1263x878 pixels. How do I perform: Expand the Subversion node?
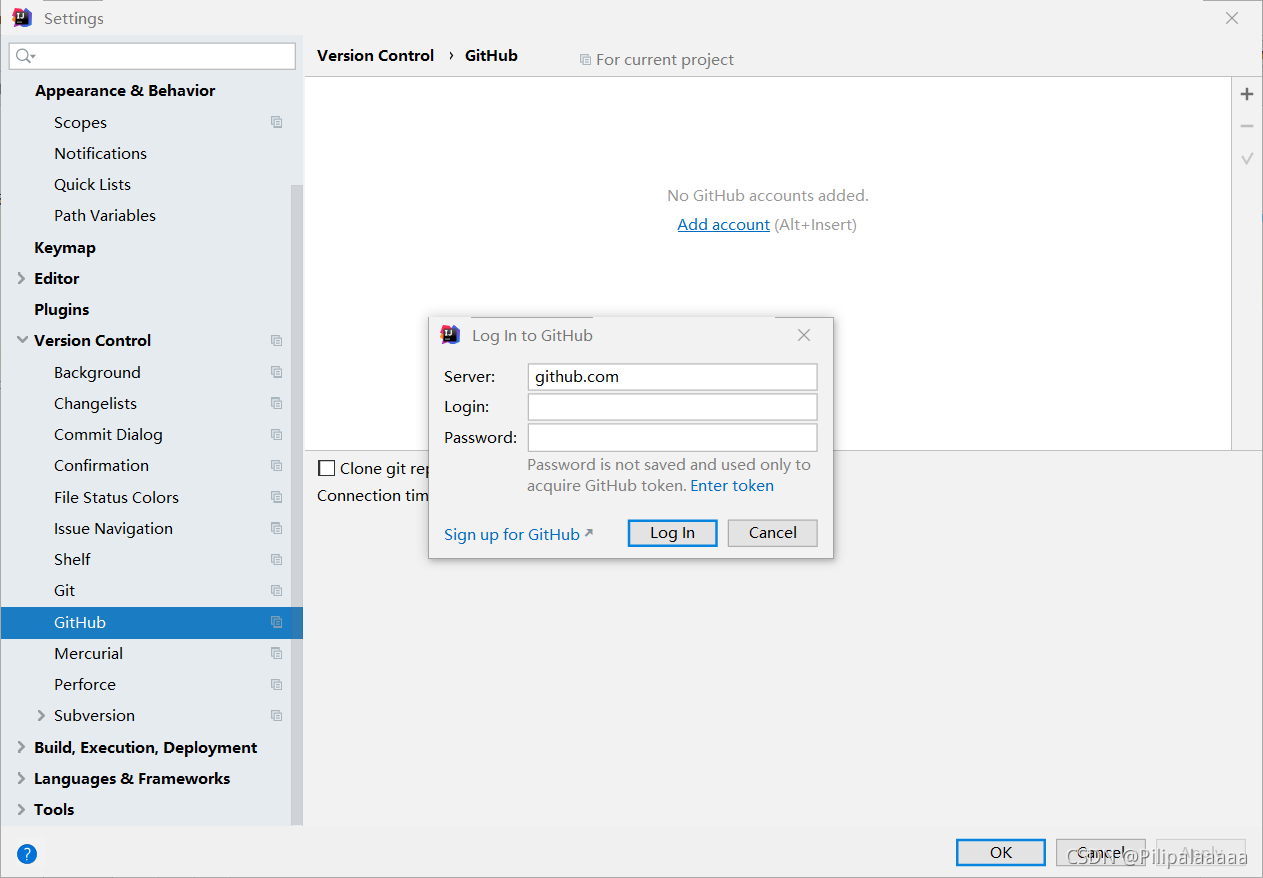(x=41, y=715)
